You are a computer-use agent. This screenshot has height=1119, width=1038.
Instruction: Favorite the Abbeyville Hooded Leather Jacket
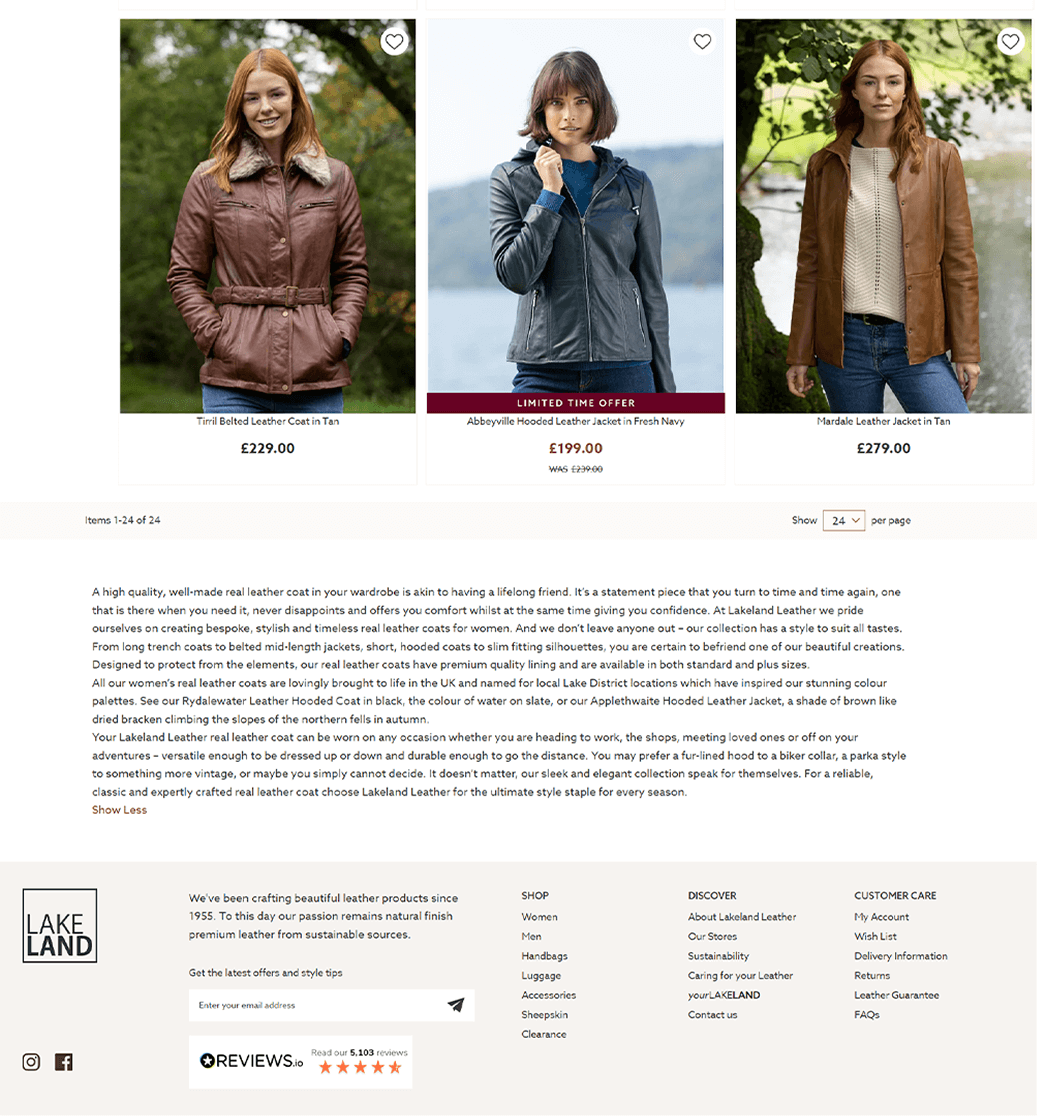pyautogui.click(x=702, y=41)
